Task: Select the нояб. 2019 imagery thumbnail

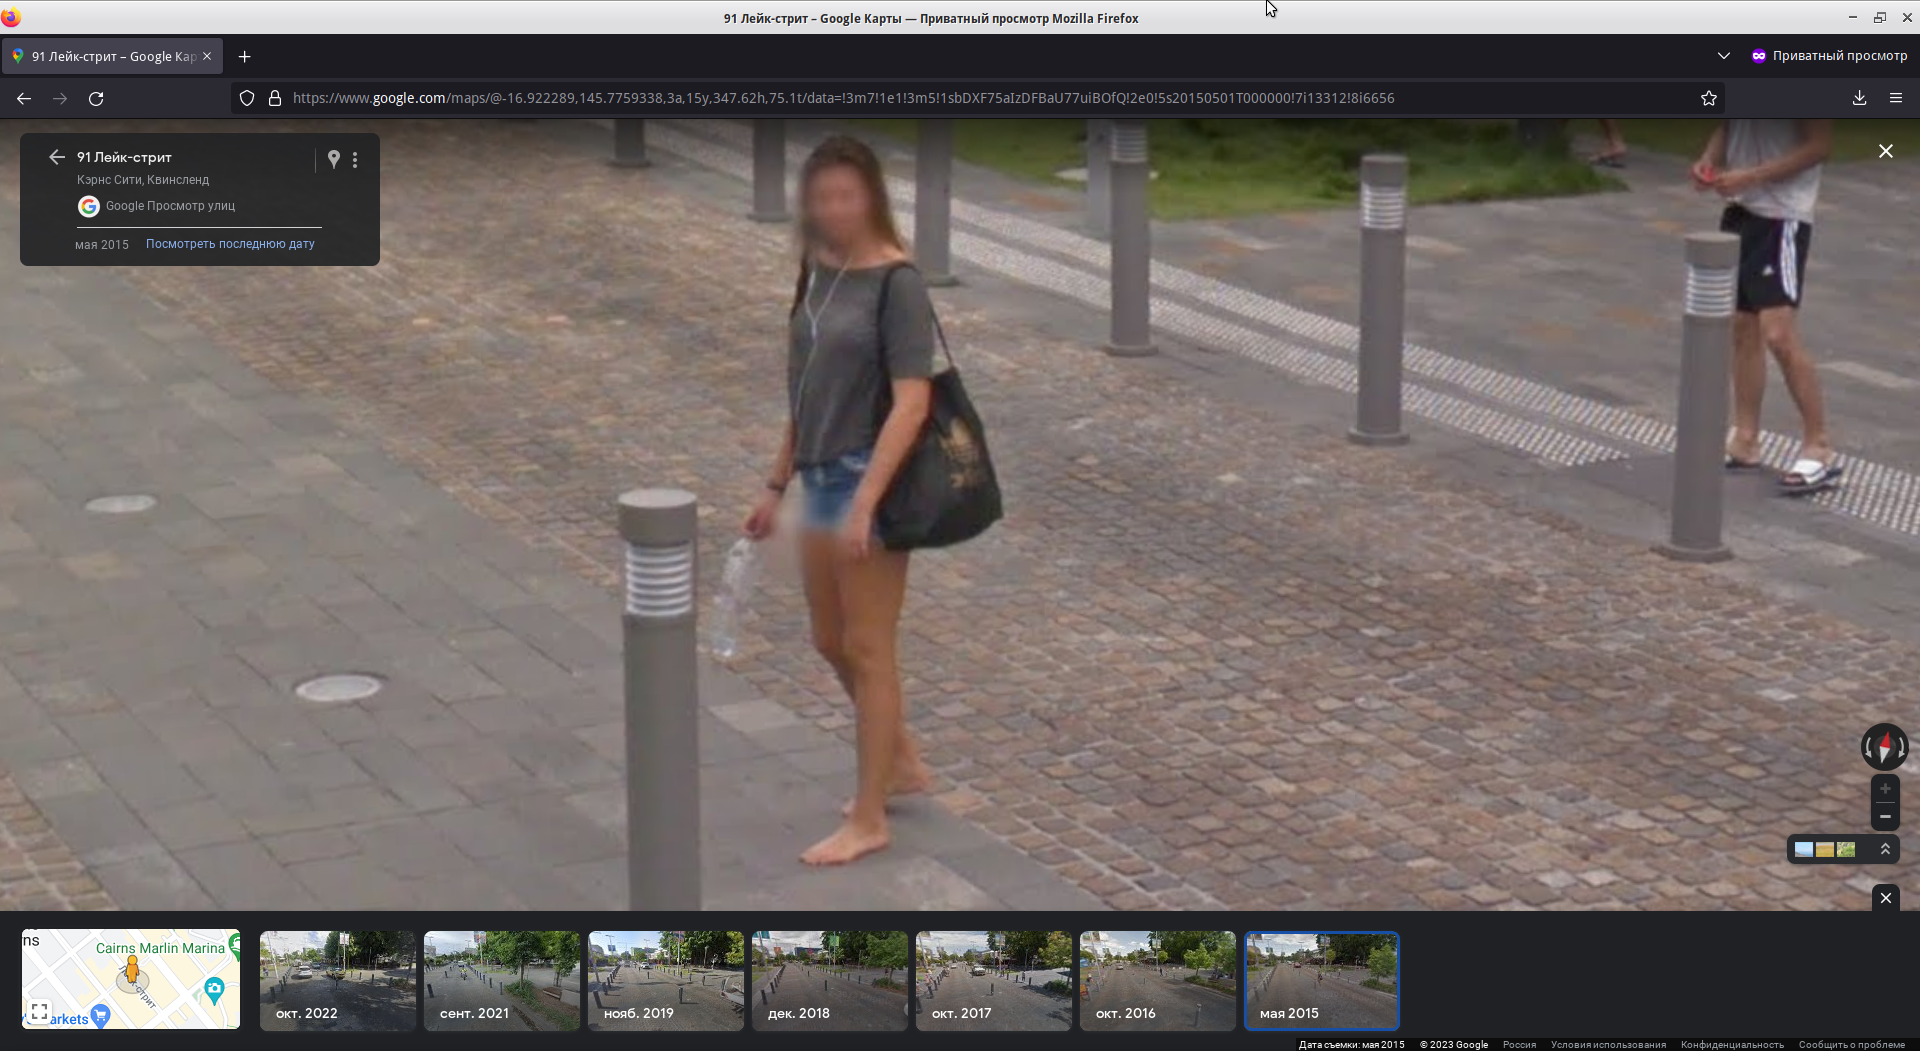Action: [665, 980]
